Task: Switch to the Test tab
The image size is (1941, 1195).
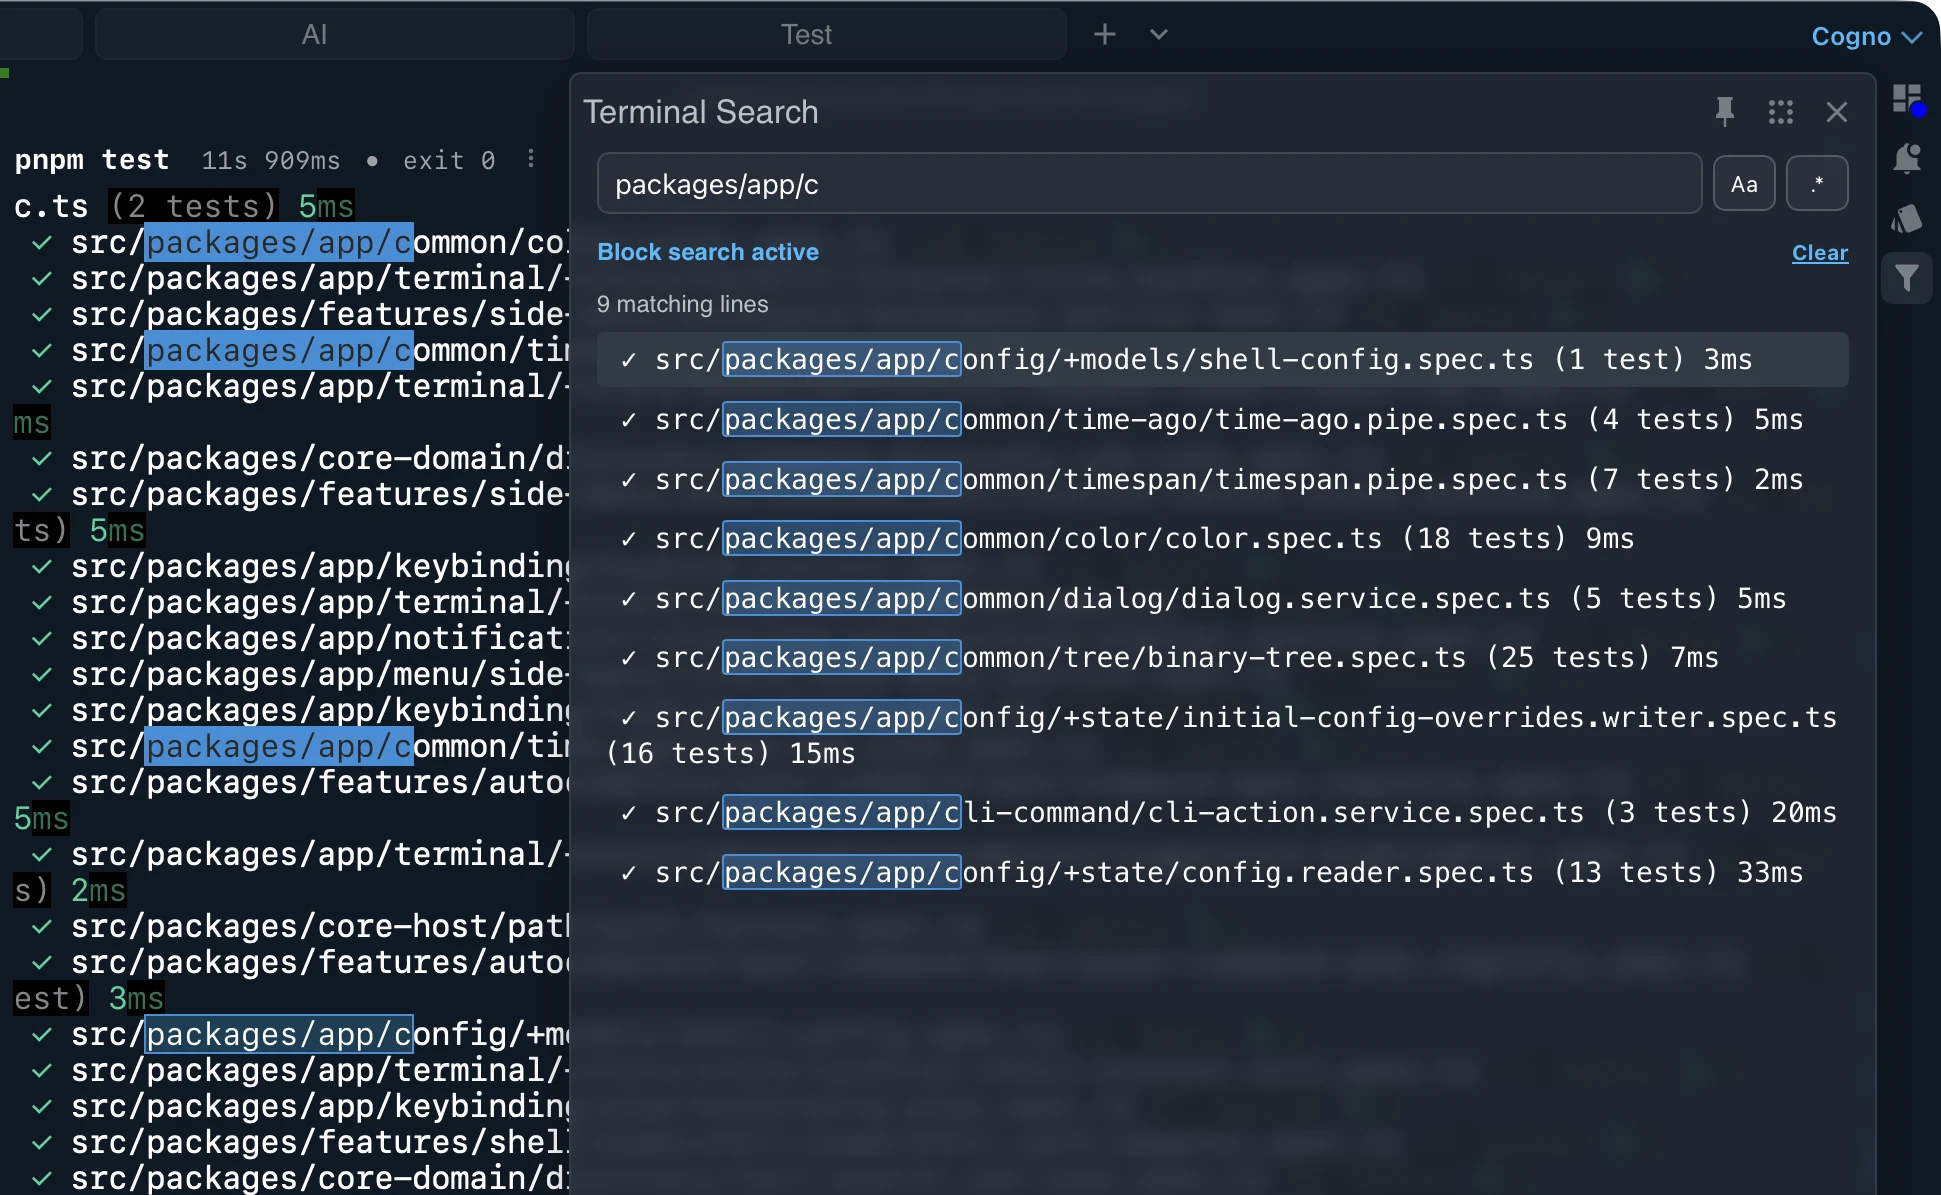Action: pos(805,33)
